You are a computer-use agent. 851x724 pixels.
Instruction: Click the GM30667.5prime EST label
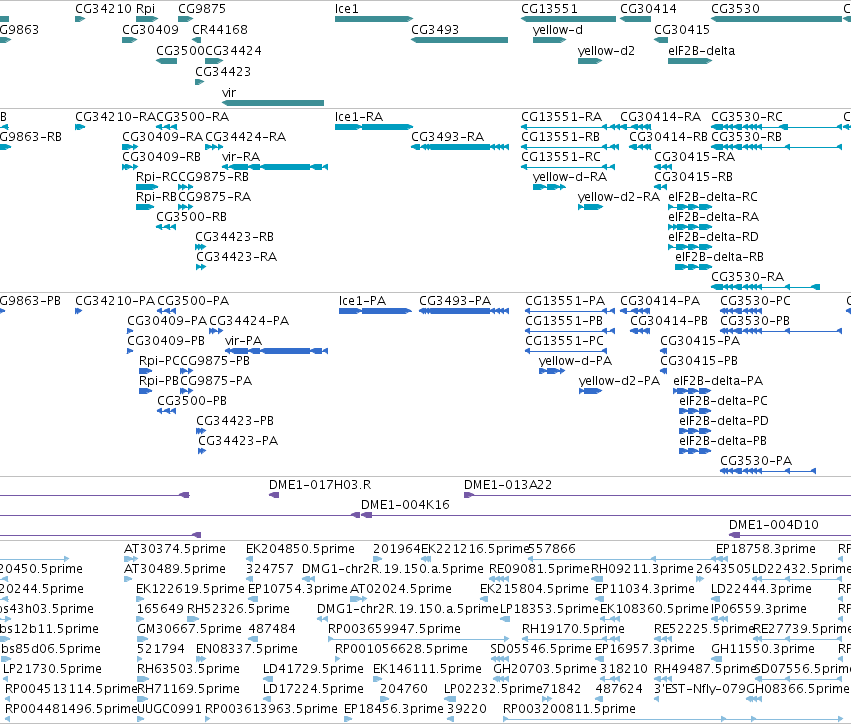(189, 629)
